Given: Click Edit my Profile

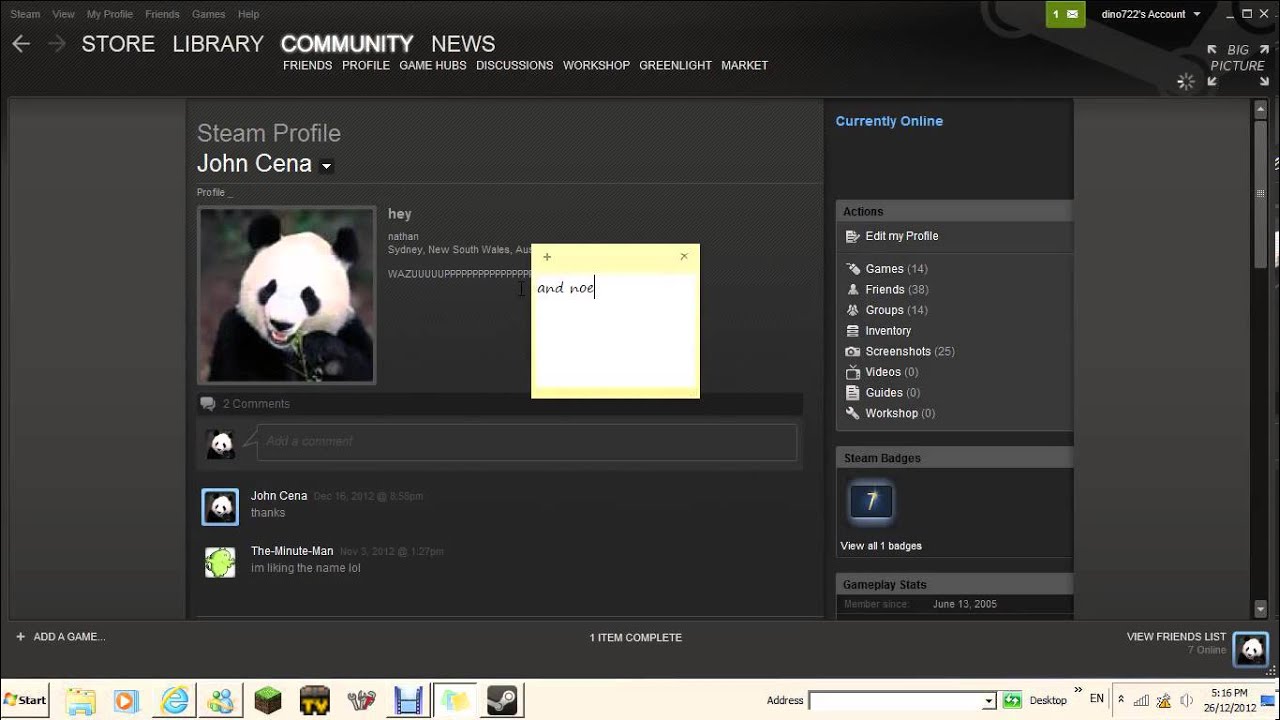Looking at the screenshot, I should (901, 236).
